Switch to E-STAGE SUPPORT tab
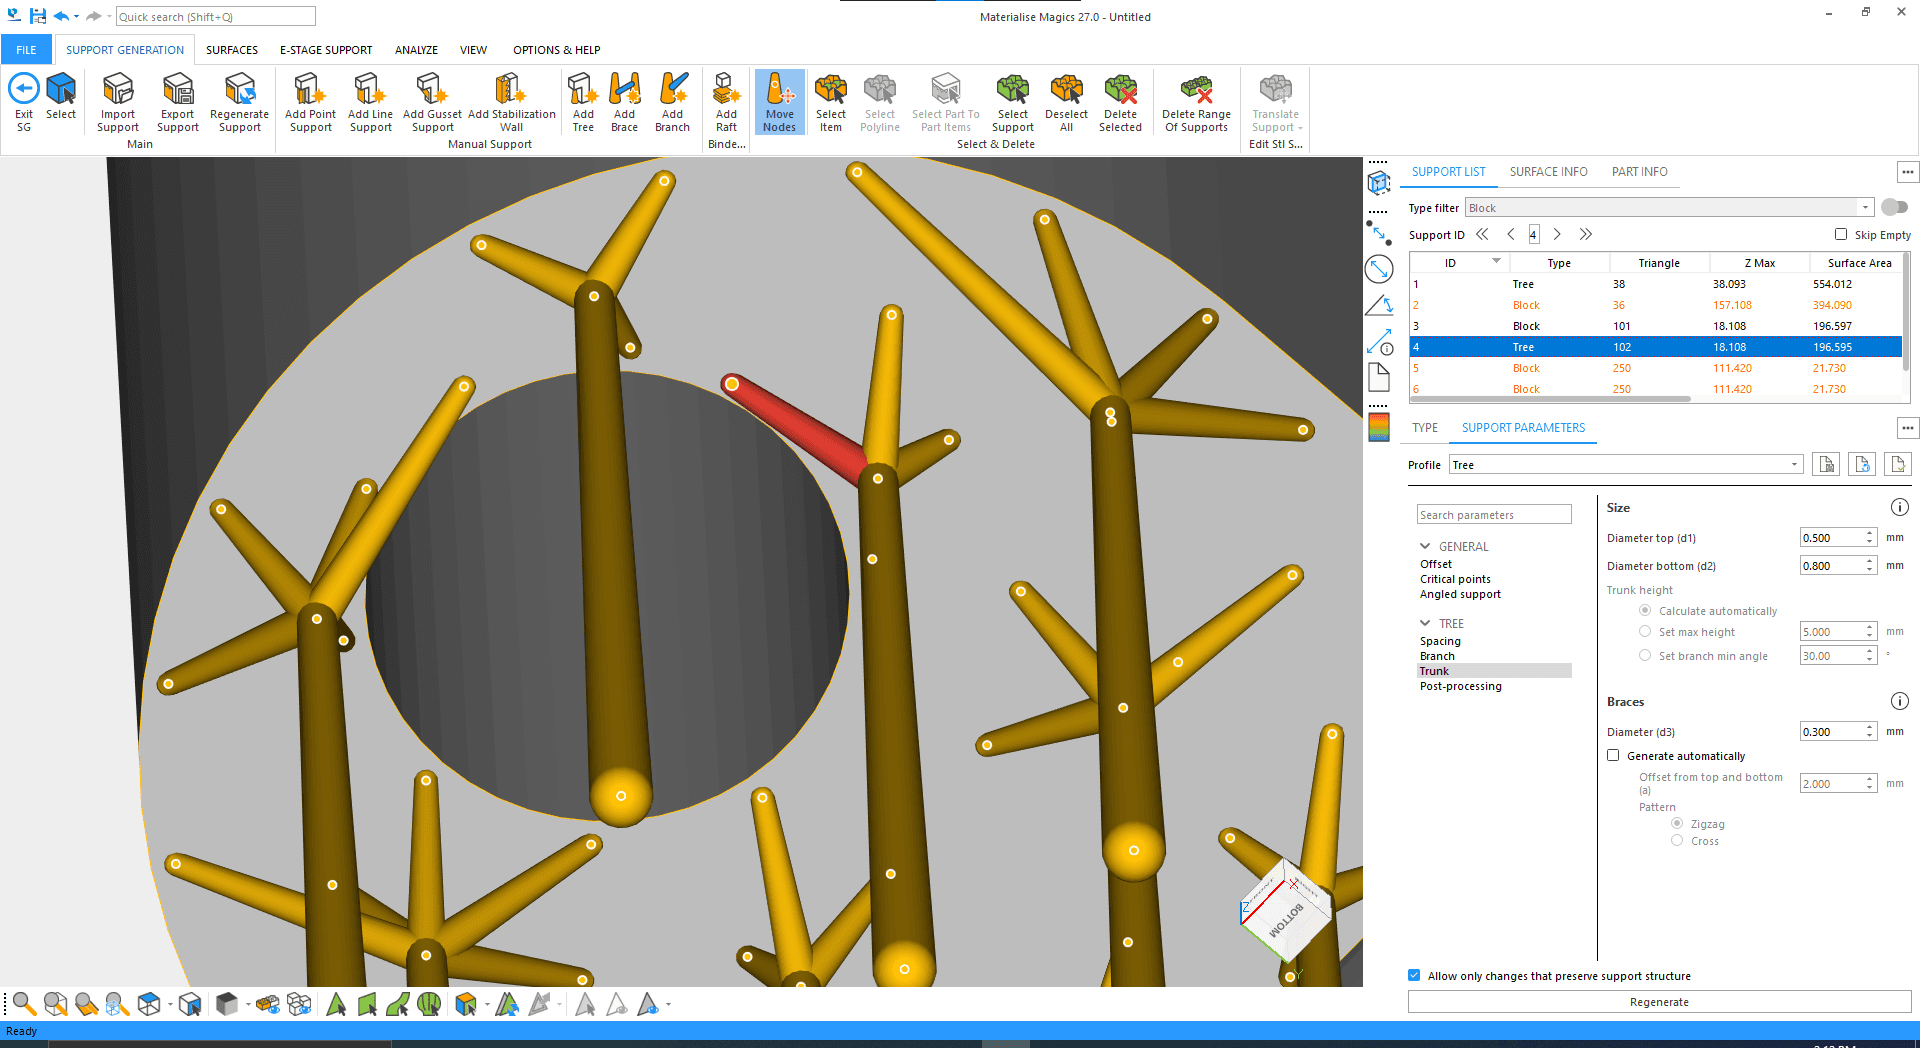The width and height of the screenshot is (1920, 1048). [x=326, y=49]
